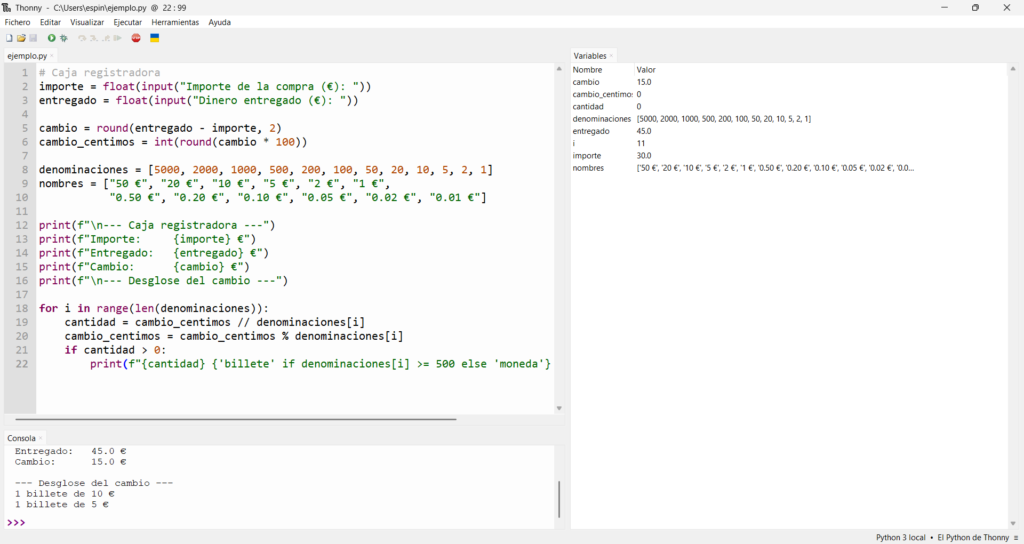Click the Resume execution icon
1024x544 pixels.
click(118, 38)
